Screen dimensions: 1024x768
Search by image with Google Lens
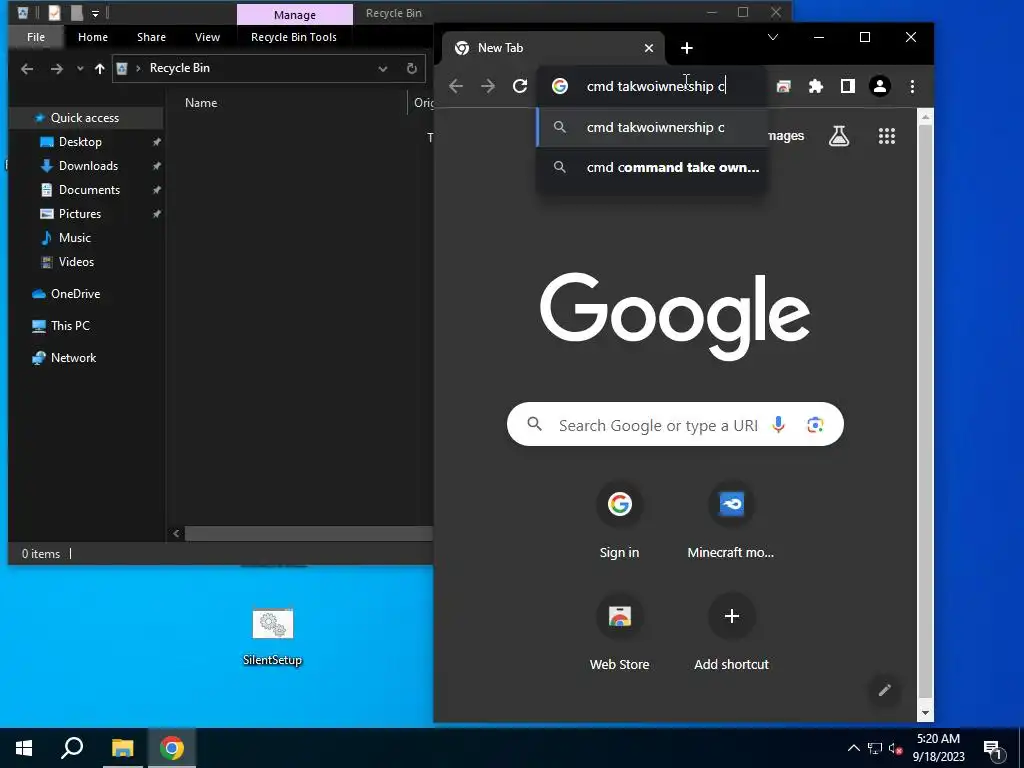coord(815,424)
